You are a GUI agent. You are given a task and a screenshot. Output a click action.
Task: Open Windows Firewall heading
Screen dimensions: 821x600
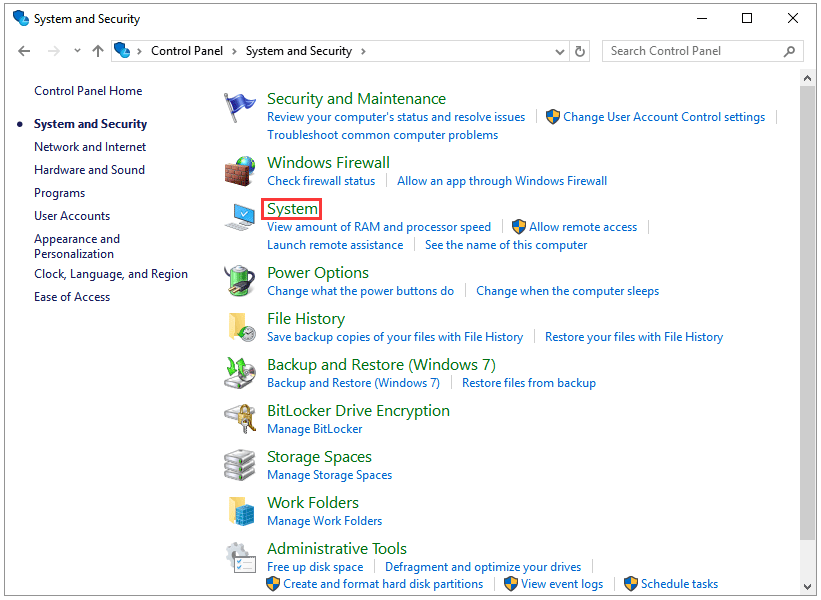point(328,162)
